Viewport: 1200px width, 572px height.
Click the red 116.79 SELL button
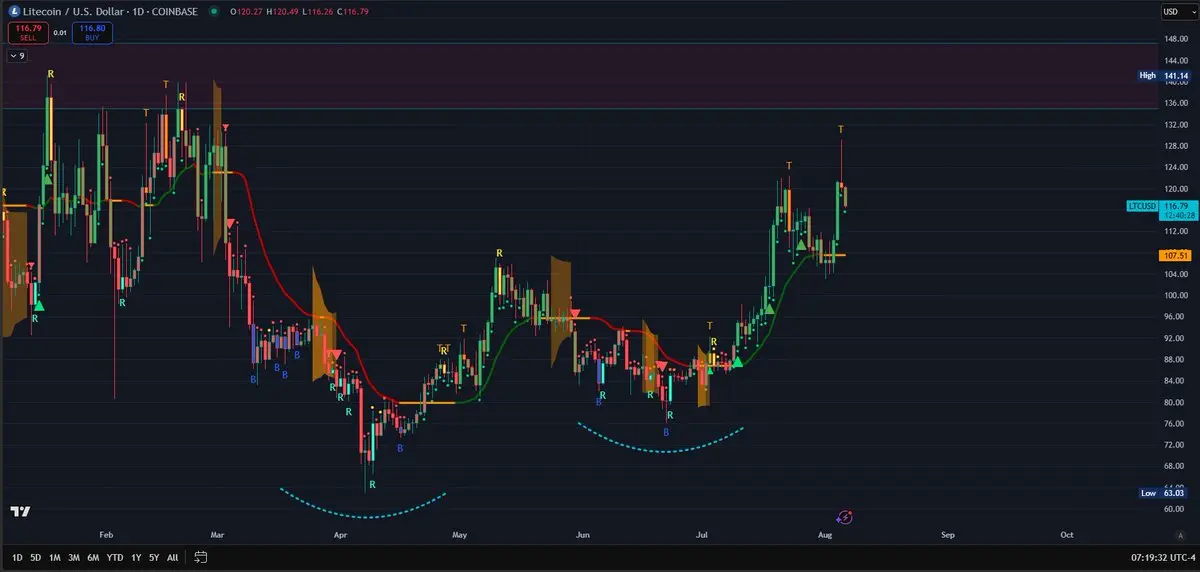point(28,33)
